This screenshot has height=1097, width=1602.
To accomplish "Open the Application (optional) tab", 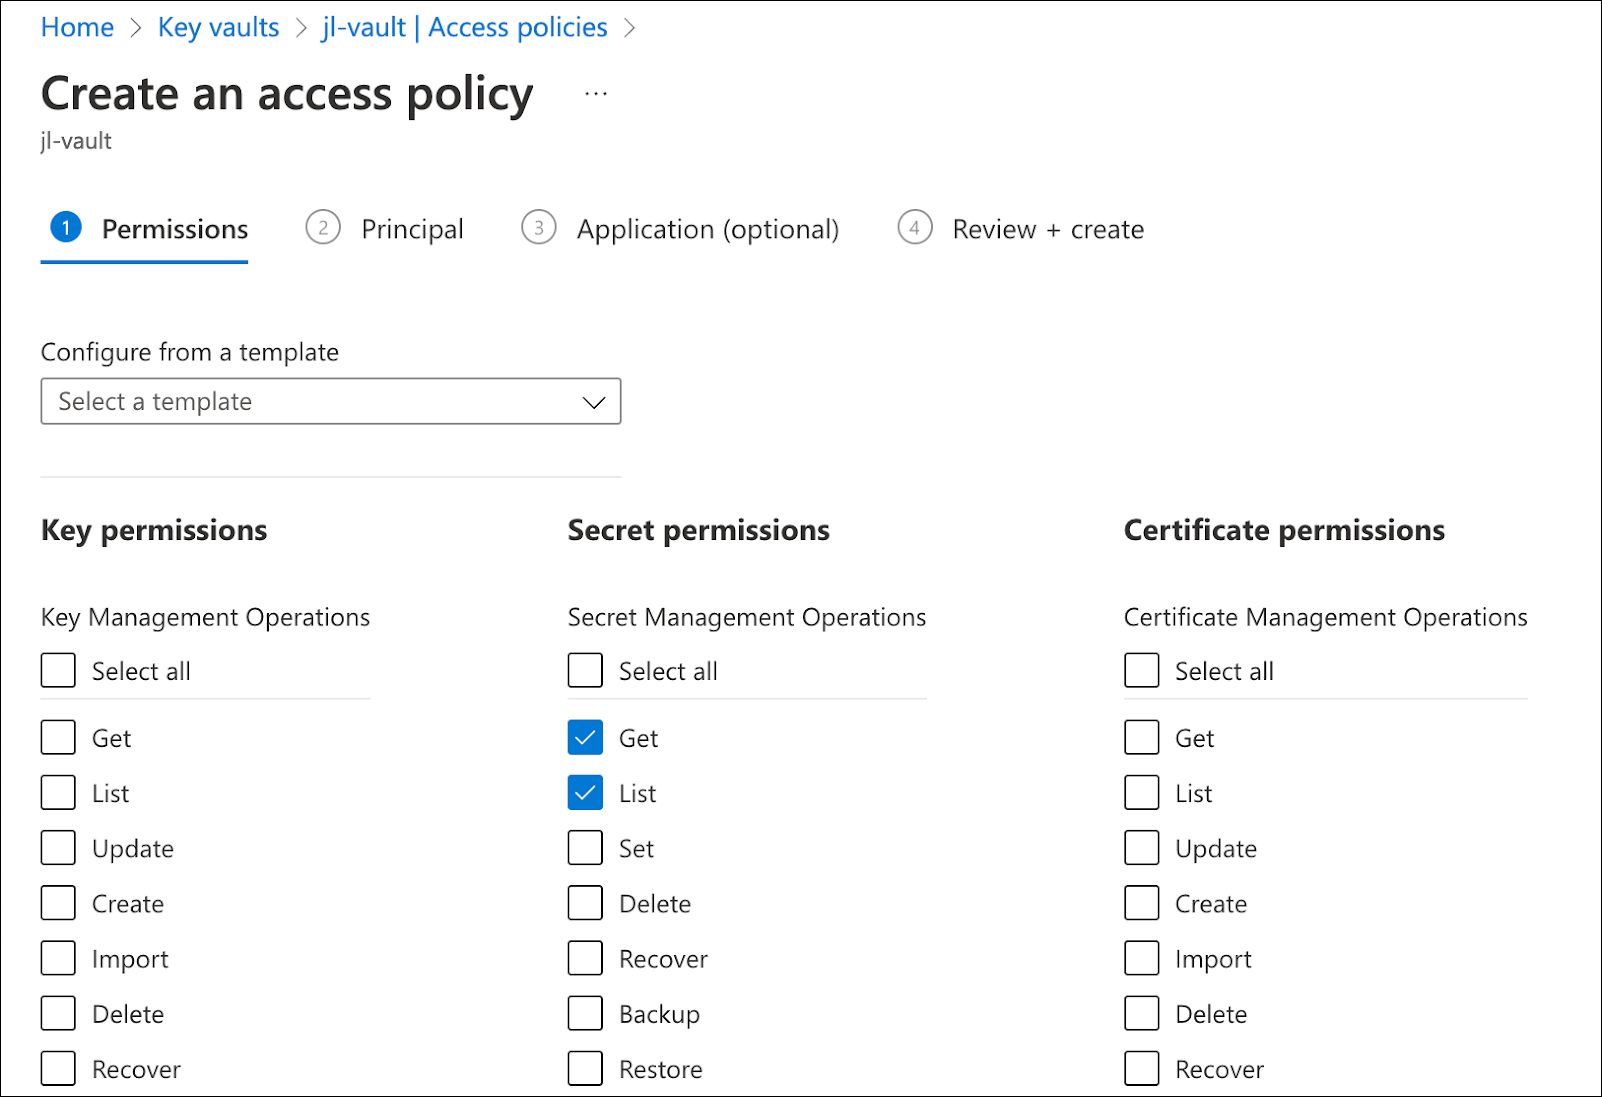I will tap(707, 230).
